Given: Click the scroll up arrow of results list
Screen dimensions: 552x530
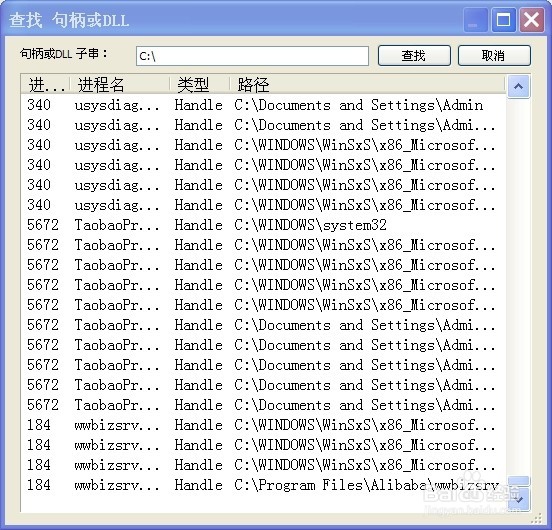Looking at the screenshot, I should (x=518, y=87).
